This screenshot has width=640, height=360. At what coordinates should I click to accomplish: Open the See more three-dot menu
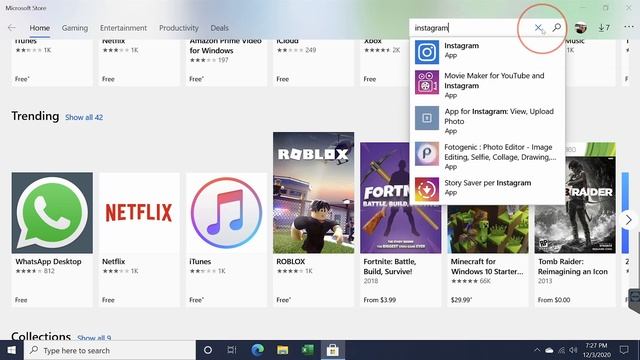(629, 27)
